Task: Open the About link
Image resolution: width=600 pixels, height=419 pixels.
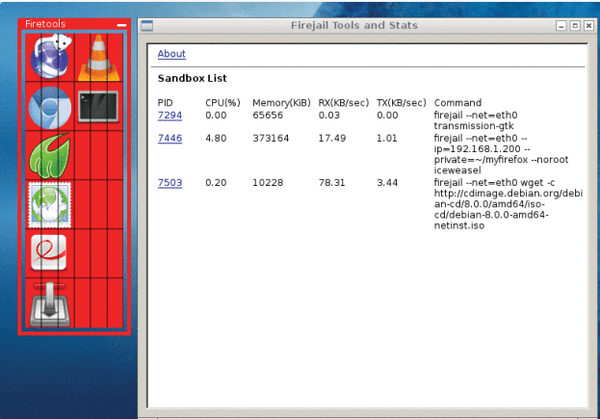Action: (x=171, y=54)
